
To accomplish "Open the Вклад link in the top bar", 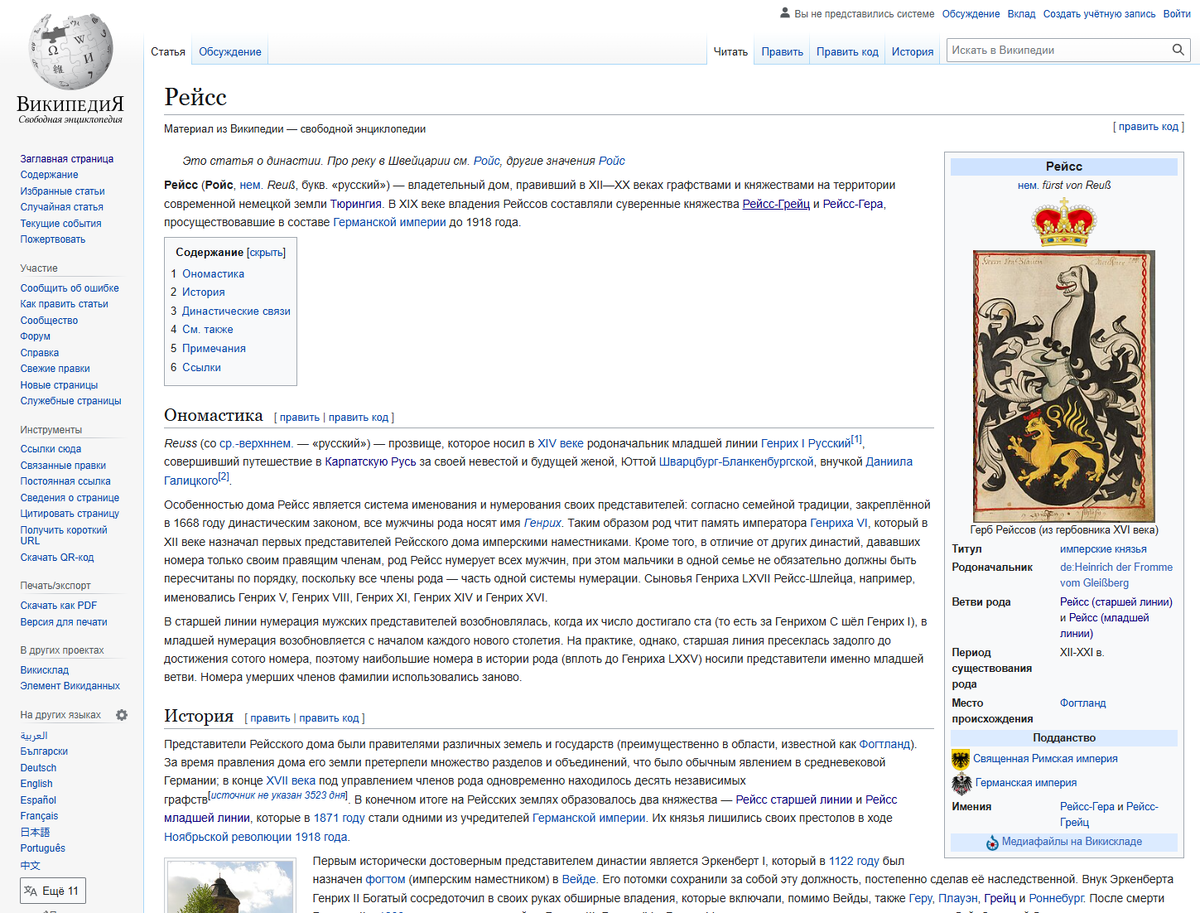I will coord(1021,14).
